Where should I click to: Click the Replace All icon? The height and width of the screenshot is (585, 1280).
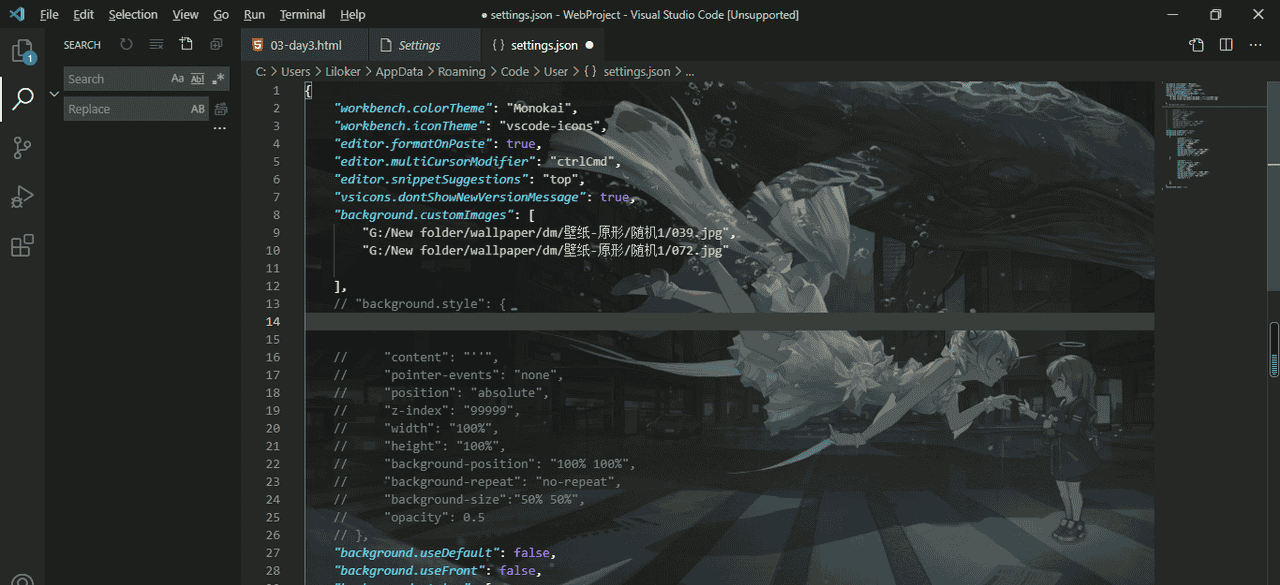pos(221,109)
